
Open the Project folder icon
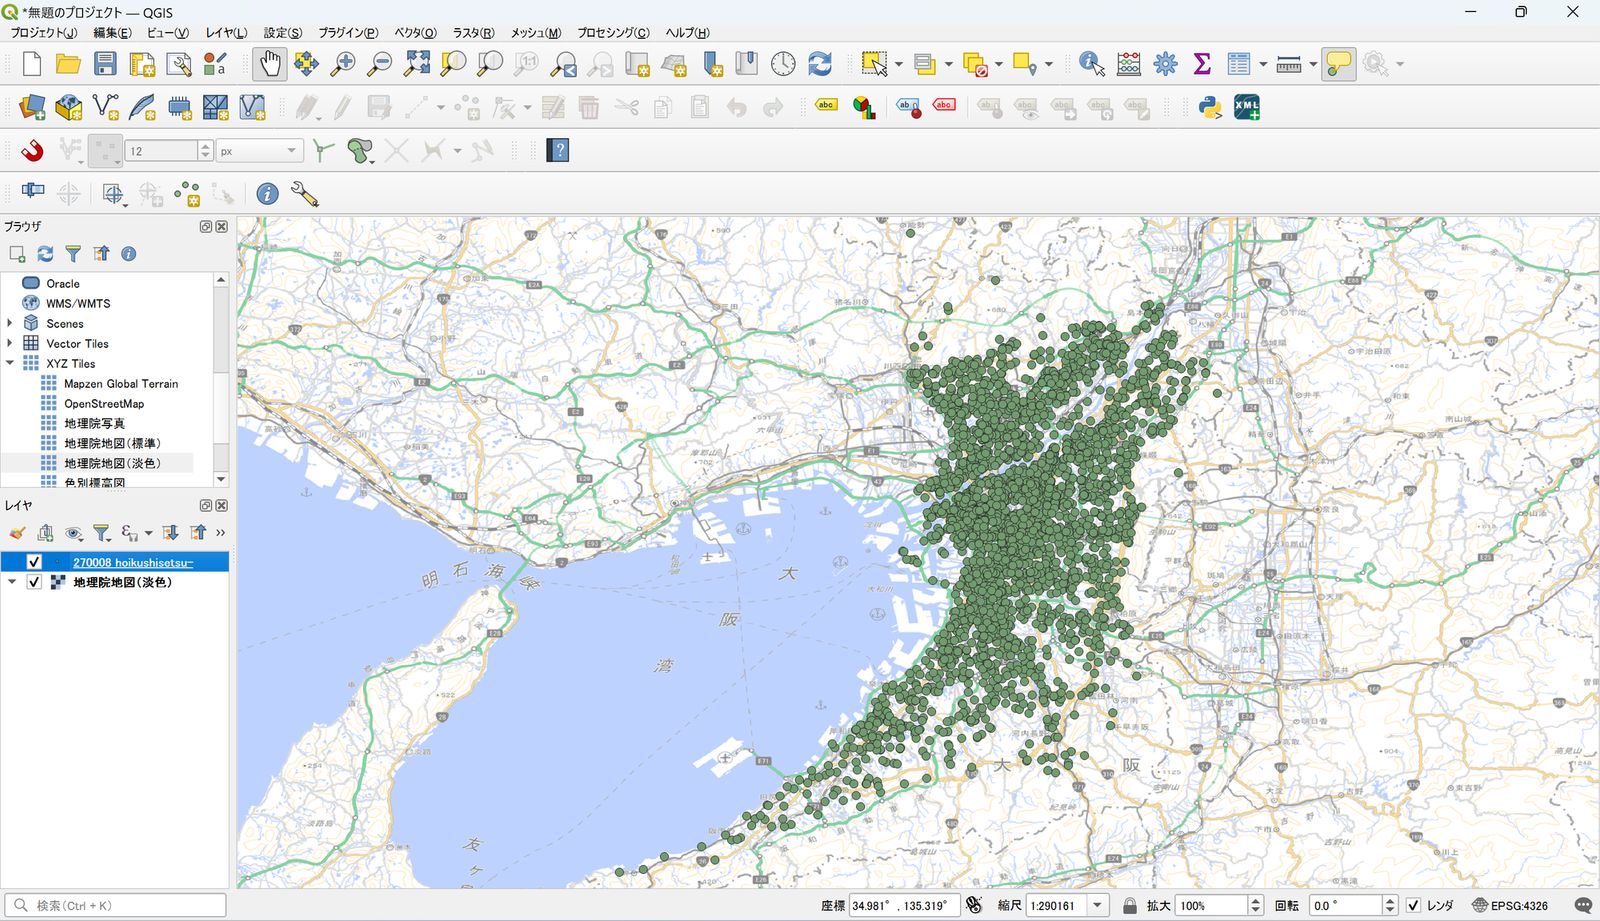[x=68, y=64]
